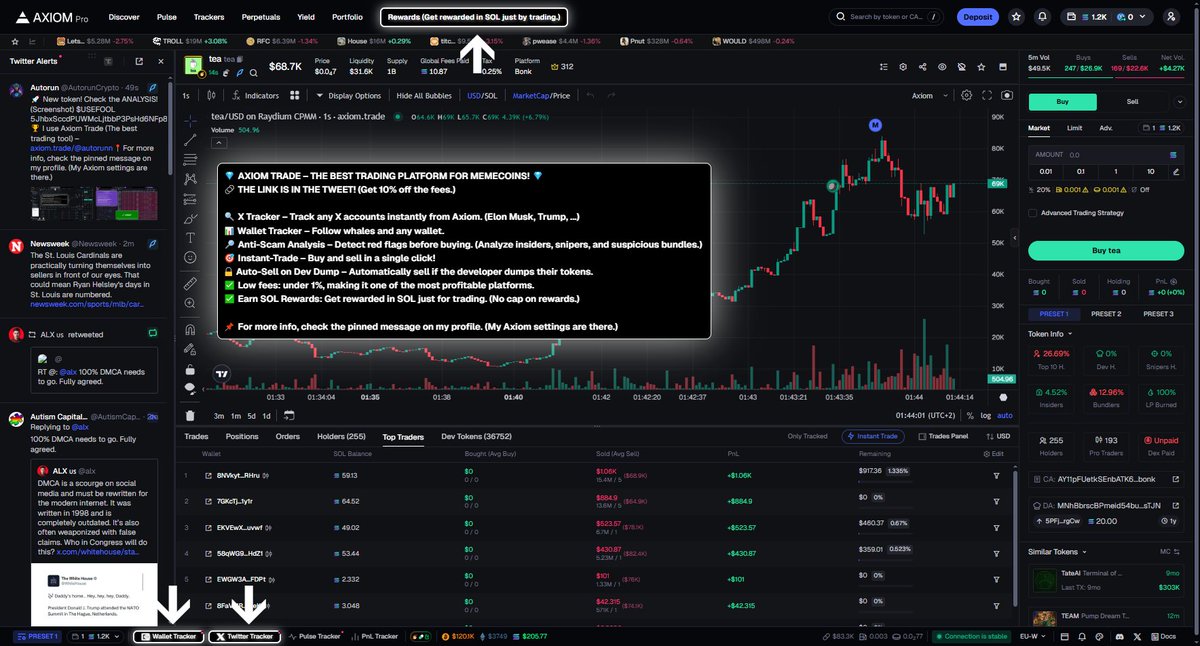
Task: Go to the Pulse menu
Action: 167,17
